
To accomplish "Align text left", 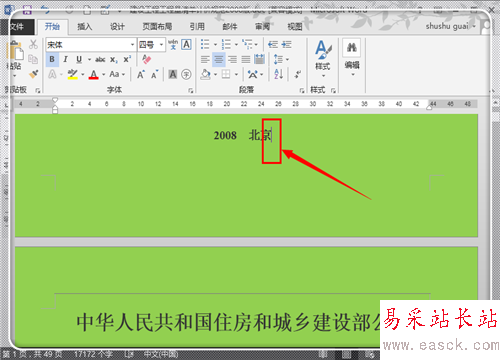I will [x=205, y=59].
